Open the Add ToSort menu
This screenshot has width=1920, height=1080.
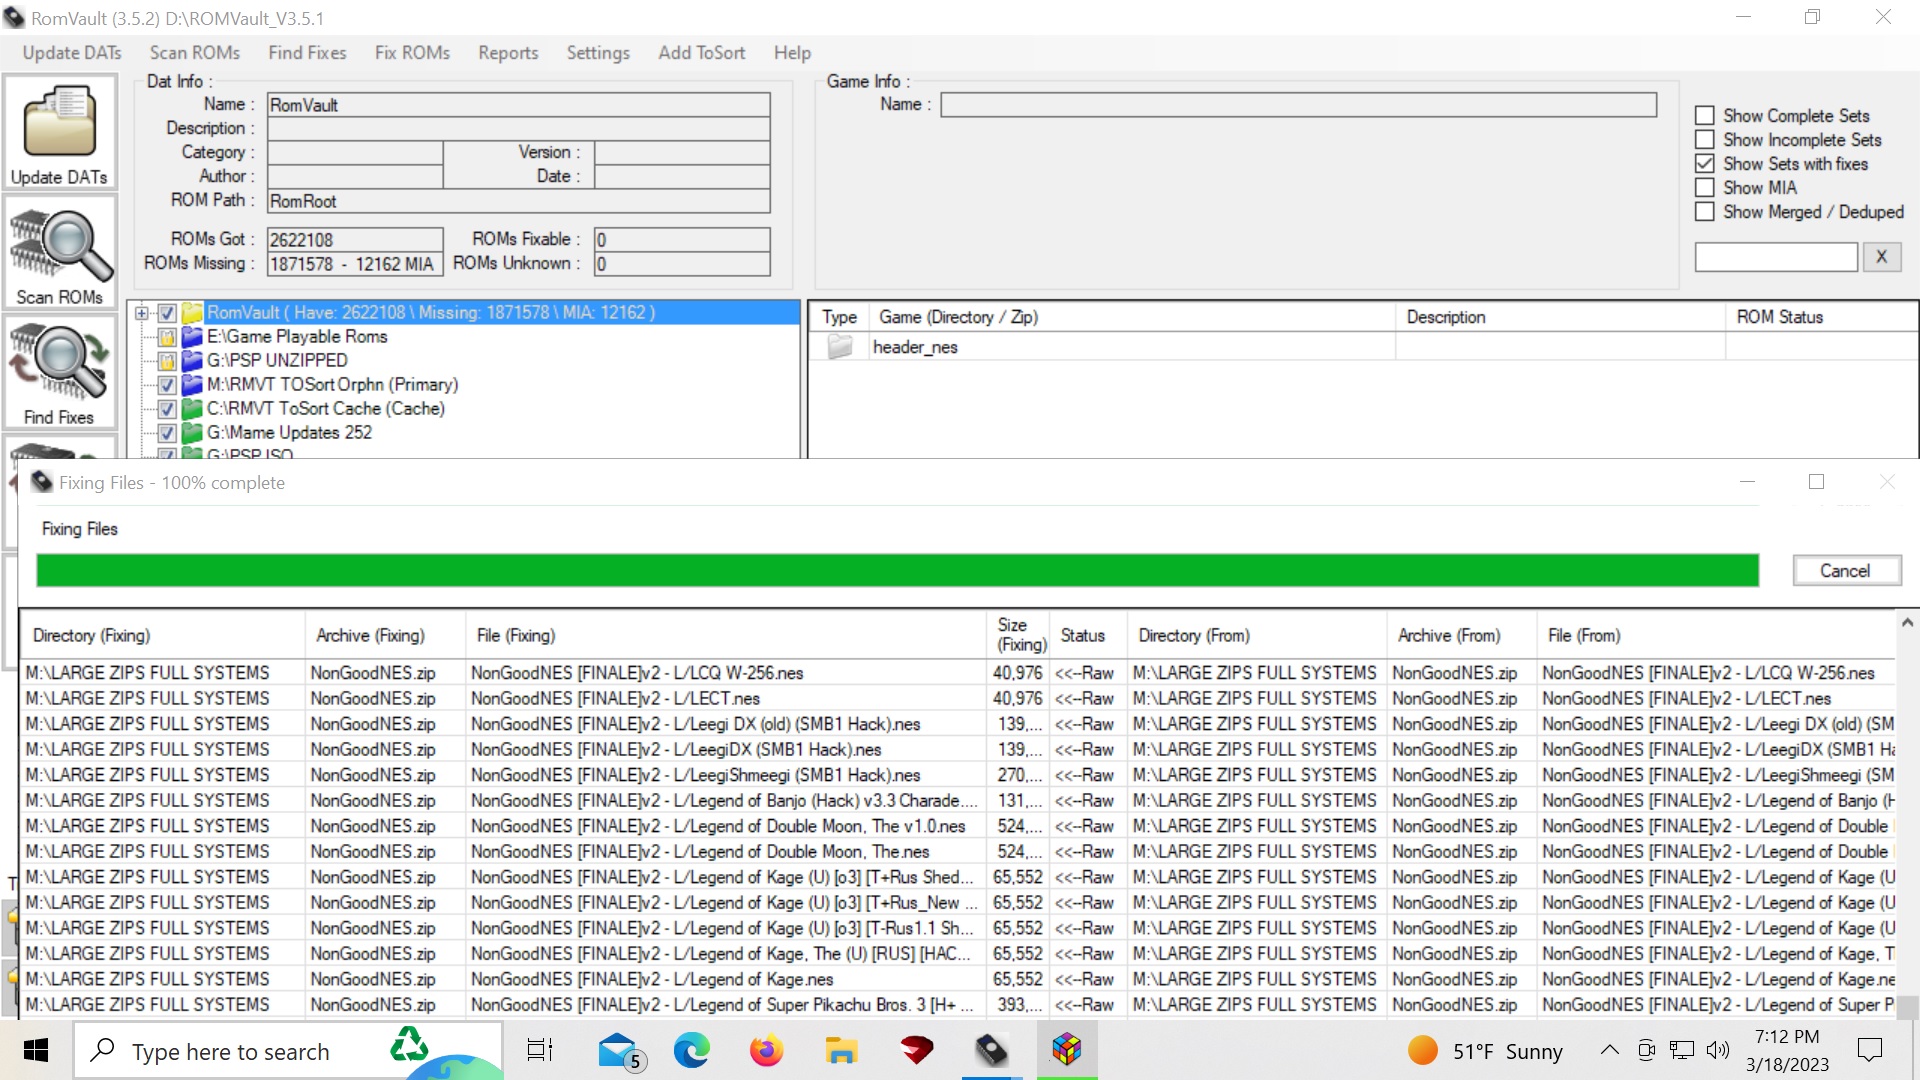(701, 53)
